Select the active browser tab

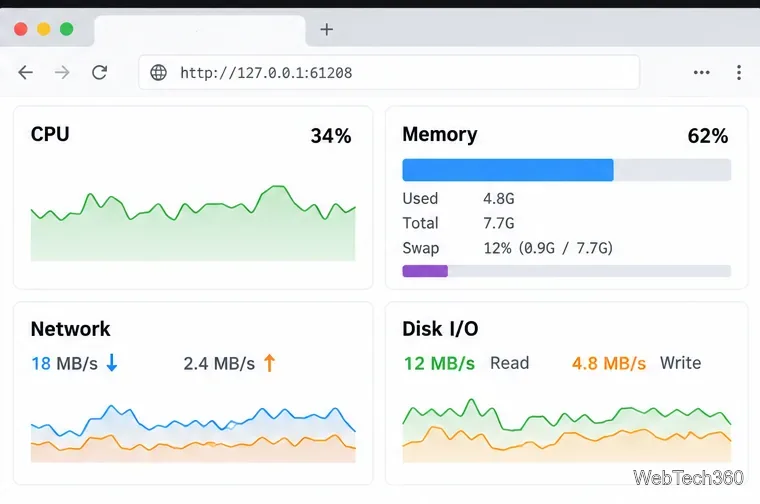200,31
